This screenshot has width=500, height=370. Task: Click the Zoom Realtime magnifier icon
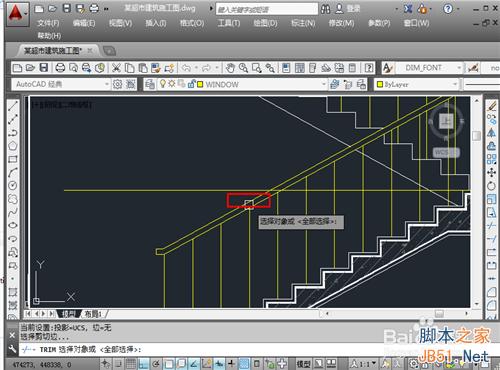coord(243,68)
